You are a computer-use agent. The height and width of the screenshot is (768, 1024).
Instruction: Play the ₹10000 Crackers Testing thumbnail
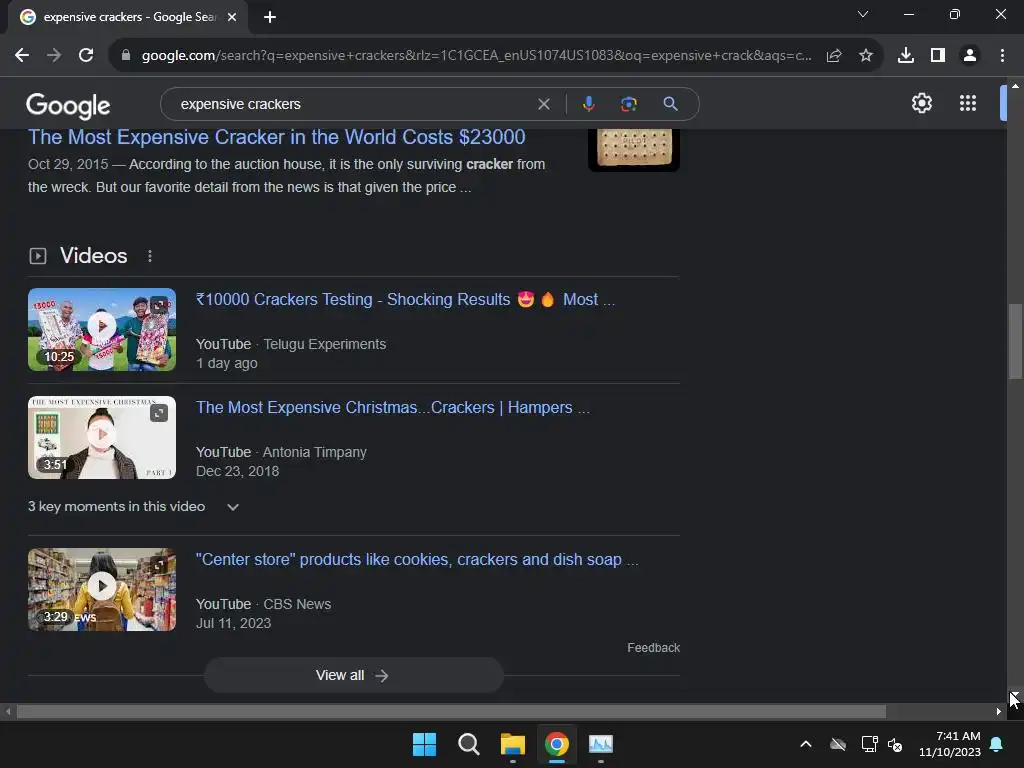point(102,329)
